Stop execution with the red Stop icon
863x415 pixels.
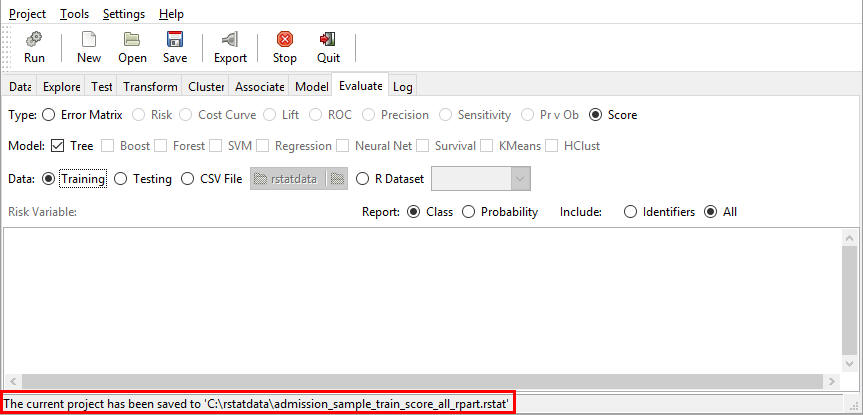pyautogui.click(x=285, y=39)
